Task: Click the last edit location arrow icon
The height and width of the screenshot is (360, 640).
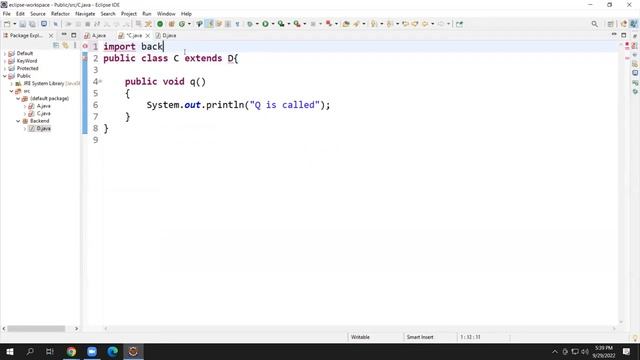Action: coord(405,24)
